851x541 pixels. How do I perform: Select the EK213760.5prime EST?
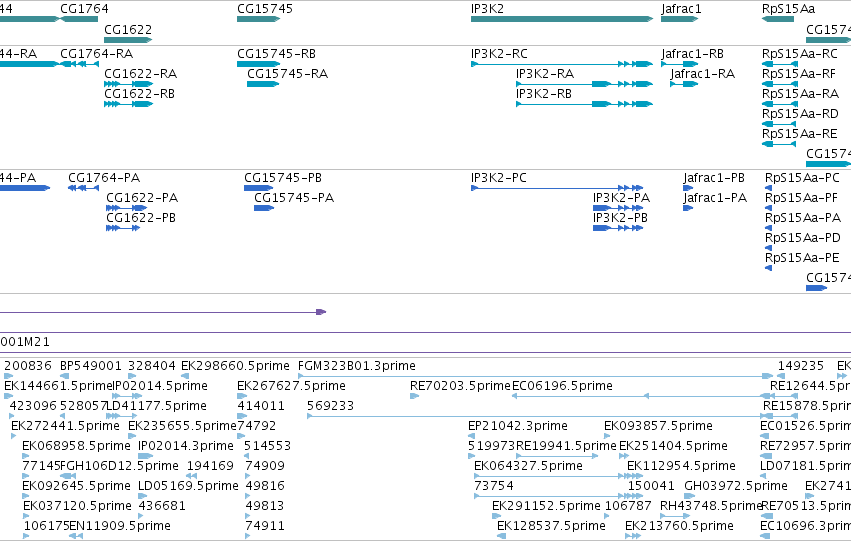point(633,537)
